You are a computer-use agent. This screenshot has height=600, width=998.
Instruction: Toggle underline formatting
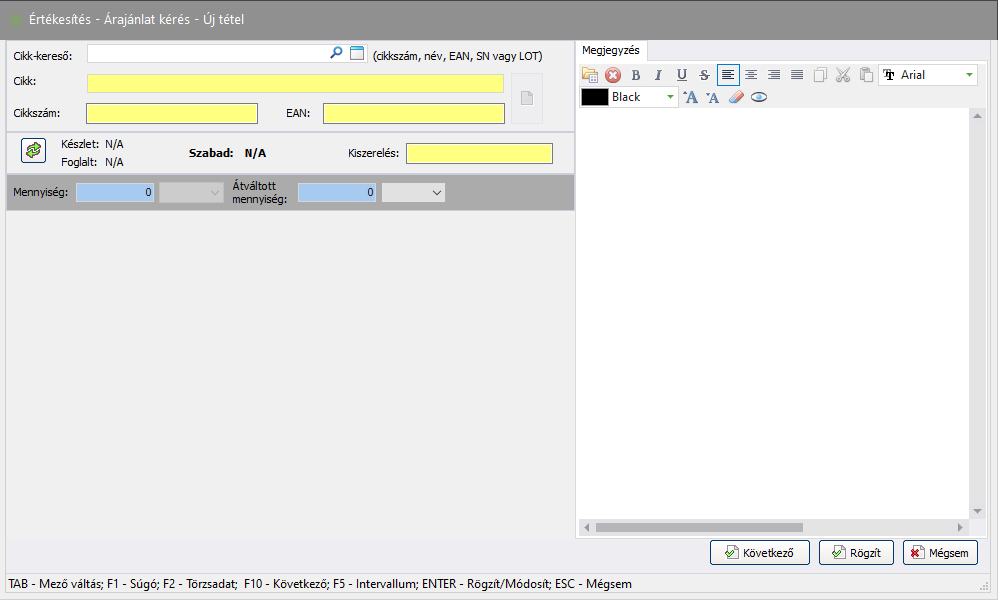click(681, 75)
